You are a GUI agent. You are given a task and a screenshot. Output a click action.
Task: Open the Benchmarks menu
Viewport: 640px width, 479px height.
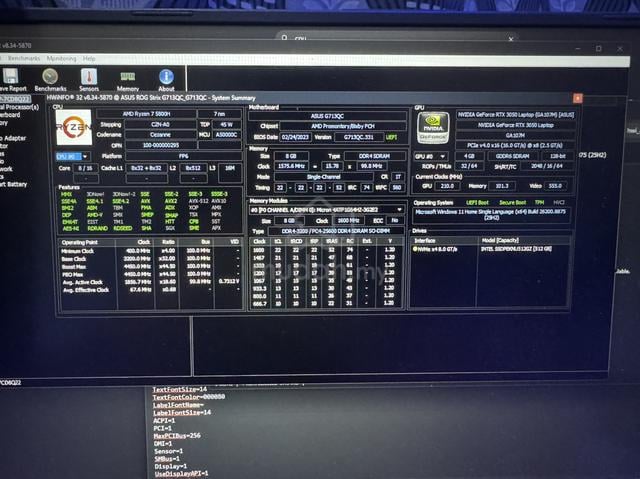pyautogui.click(x=24, y=59)
